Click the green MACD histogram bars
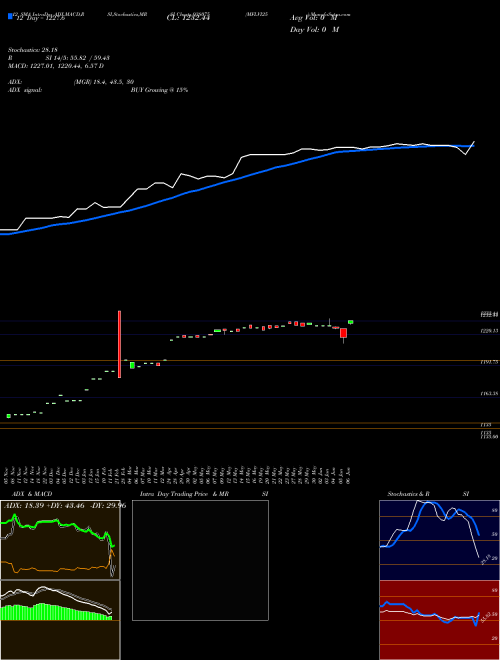The height and width of the screenshot is (660, 500). click(x=55, y=612)
